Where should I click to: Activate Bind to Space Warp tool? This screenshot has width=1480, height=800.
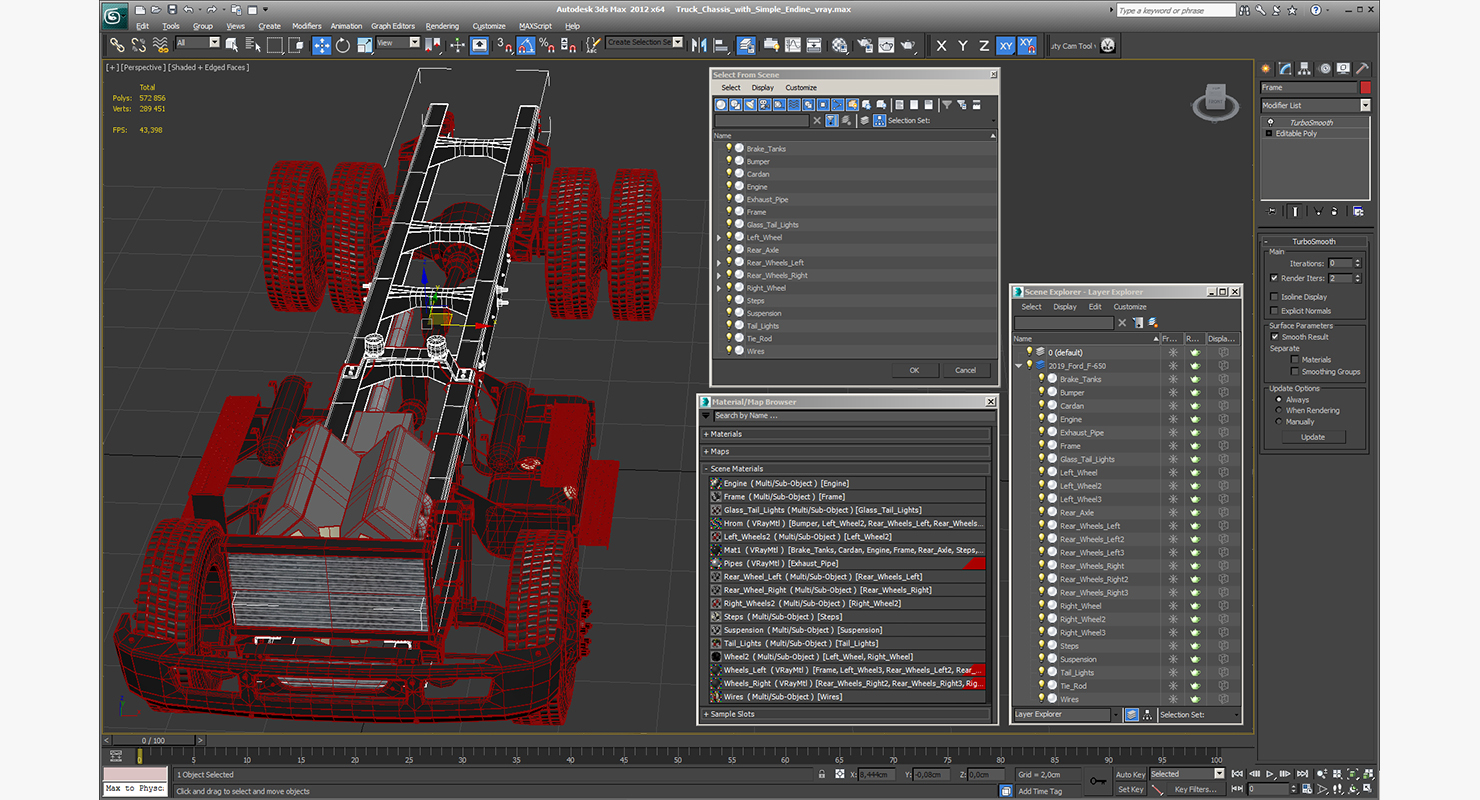[x=160, y=45]
